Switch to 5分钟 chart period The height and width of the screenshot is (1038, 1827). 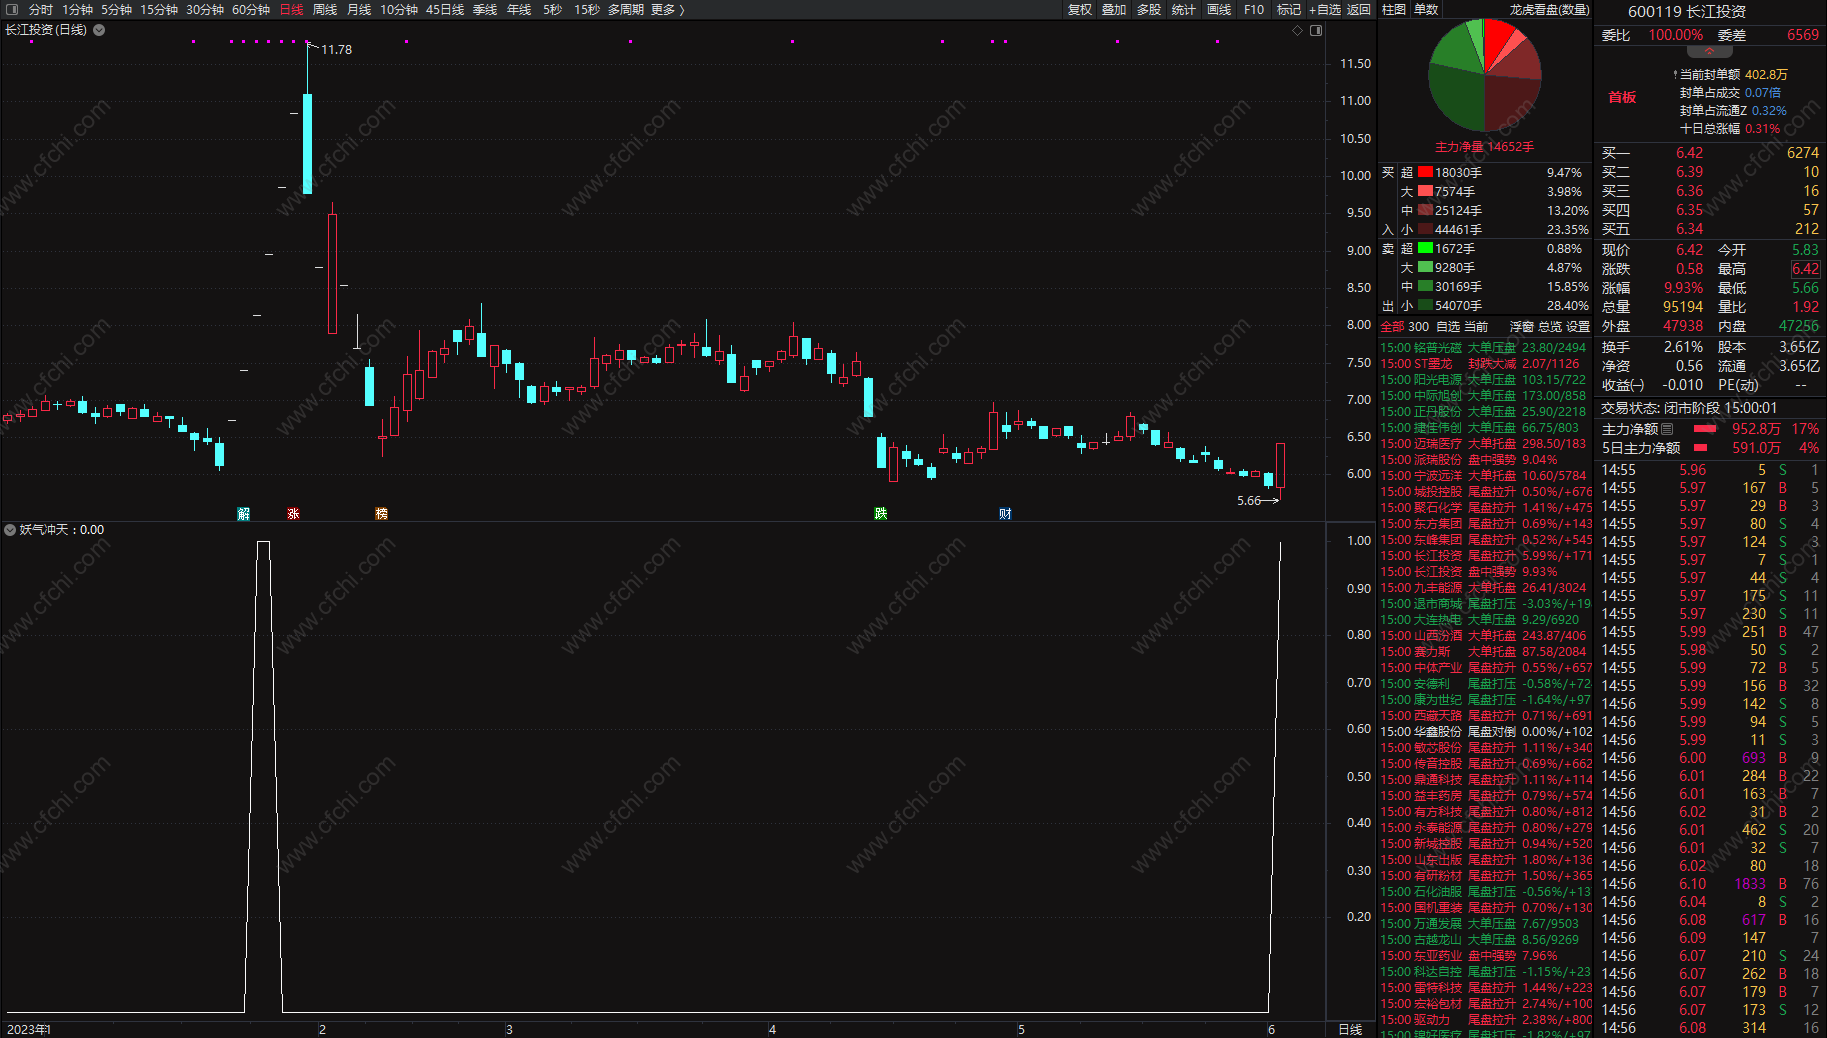116,9
